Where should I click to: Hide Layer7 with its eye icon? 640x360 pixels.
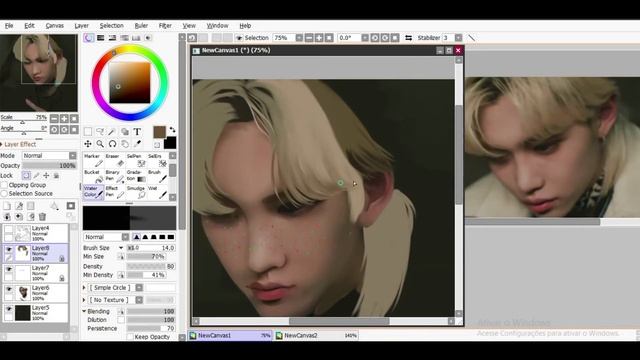pyautogui.click(x=9, y=269)
